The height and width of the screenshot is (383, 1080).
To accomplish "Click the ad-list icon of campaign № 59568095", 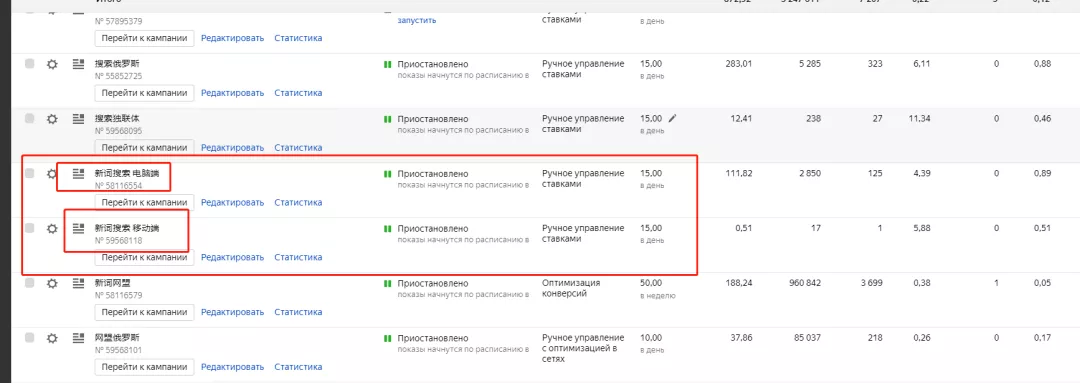I will click(79, 119).
